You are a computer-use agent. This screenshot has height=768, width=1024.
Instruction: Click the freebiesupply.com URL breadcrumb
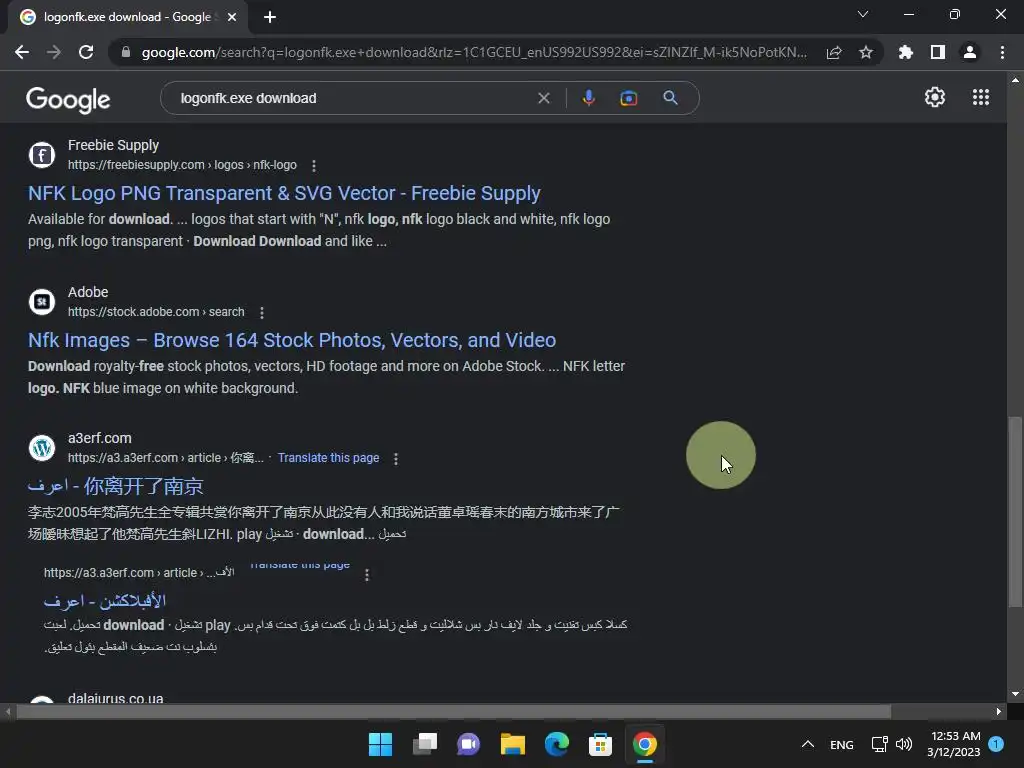coord(182,165)
